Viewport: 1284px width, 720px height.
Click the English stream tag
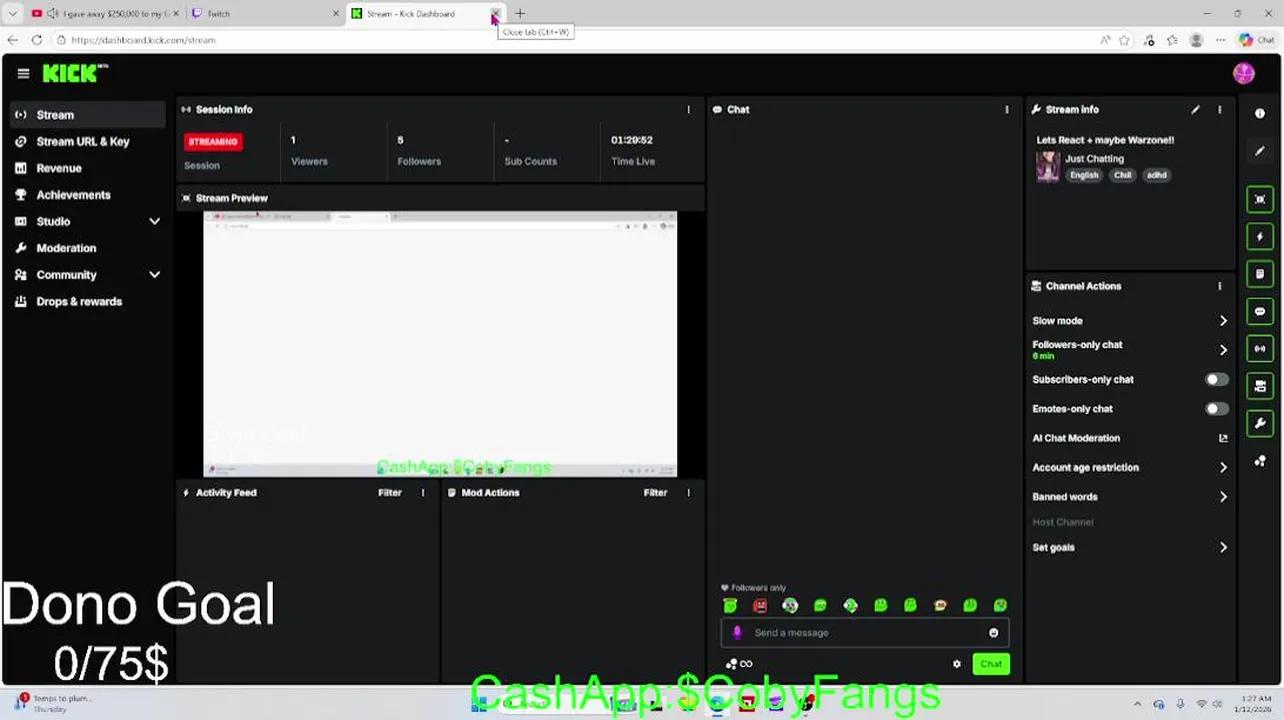(1084, 175)
